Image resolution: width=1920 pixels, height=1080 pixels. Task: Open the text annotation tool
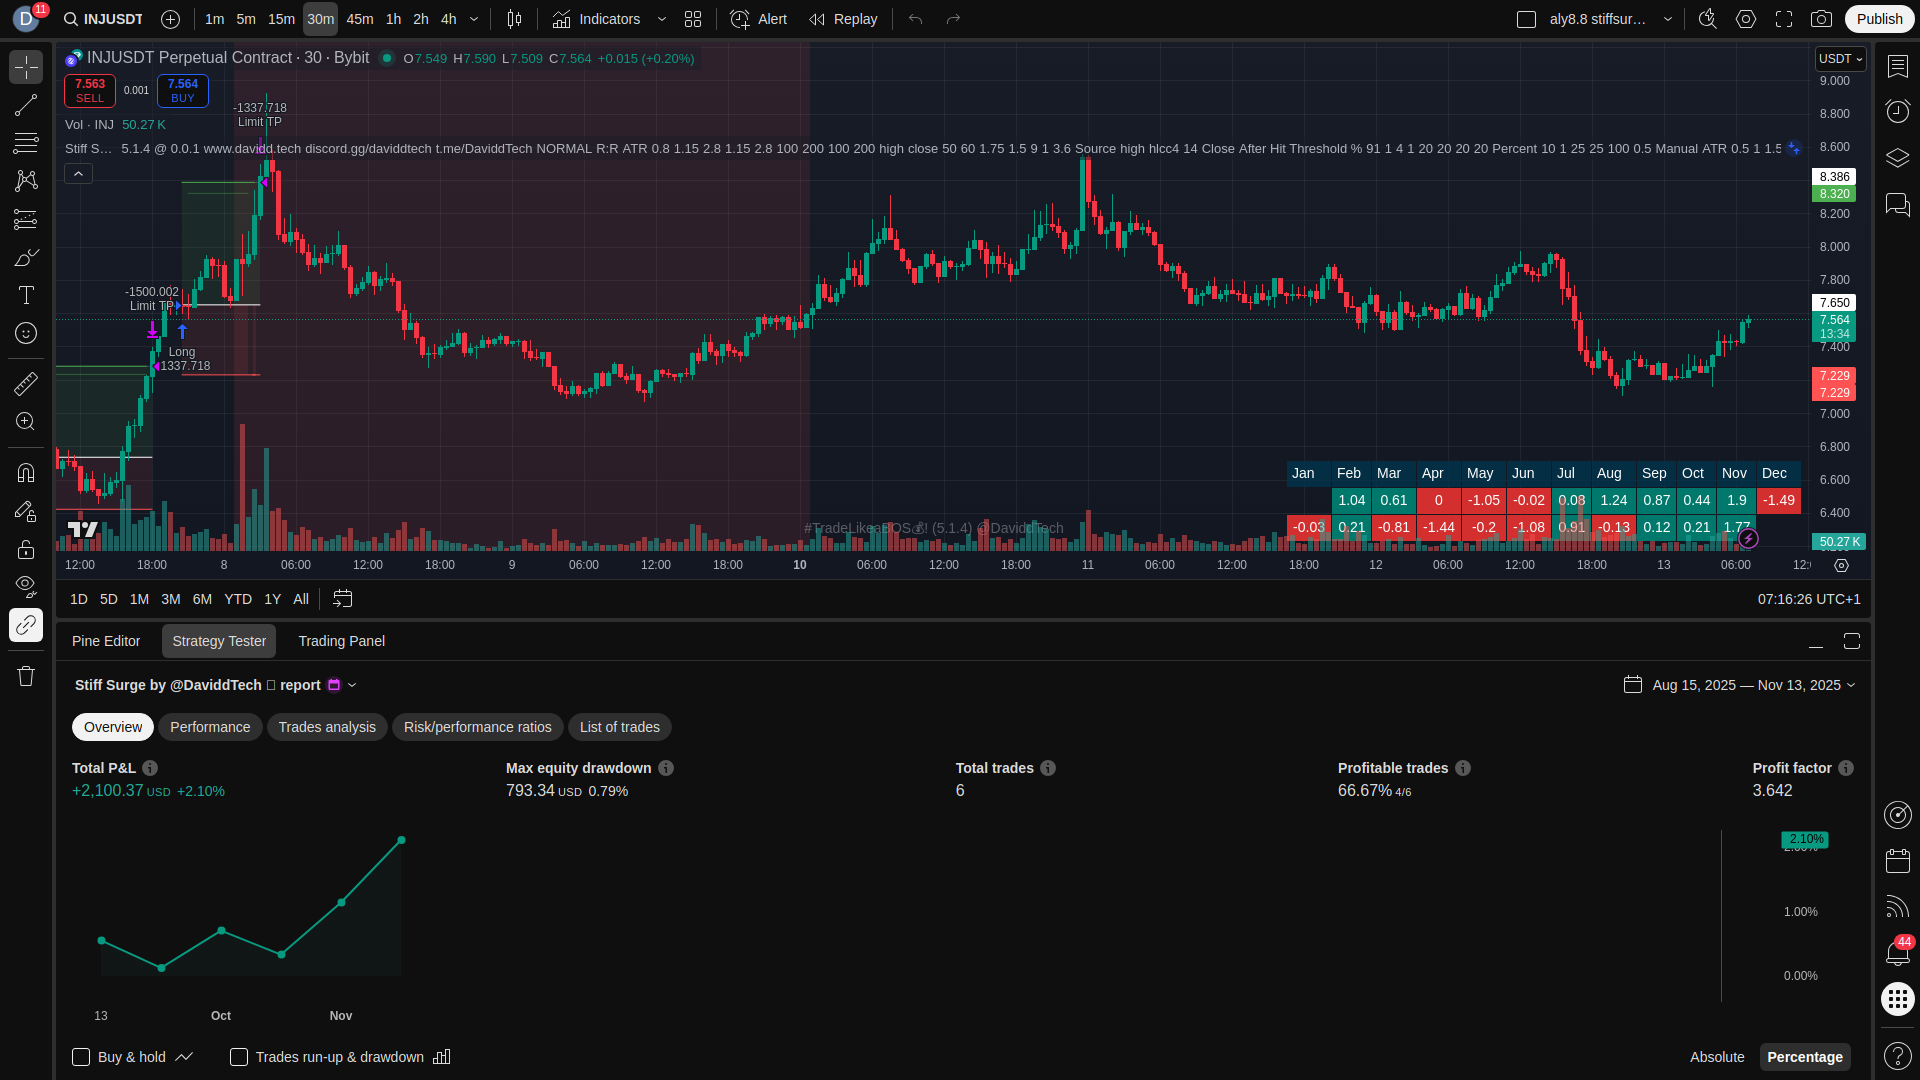pos(26,295)
